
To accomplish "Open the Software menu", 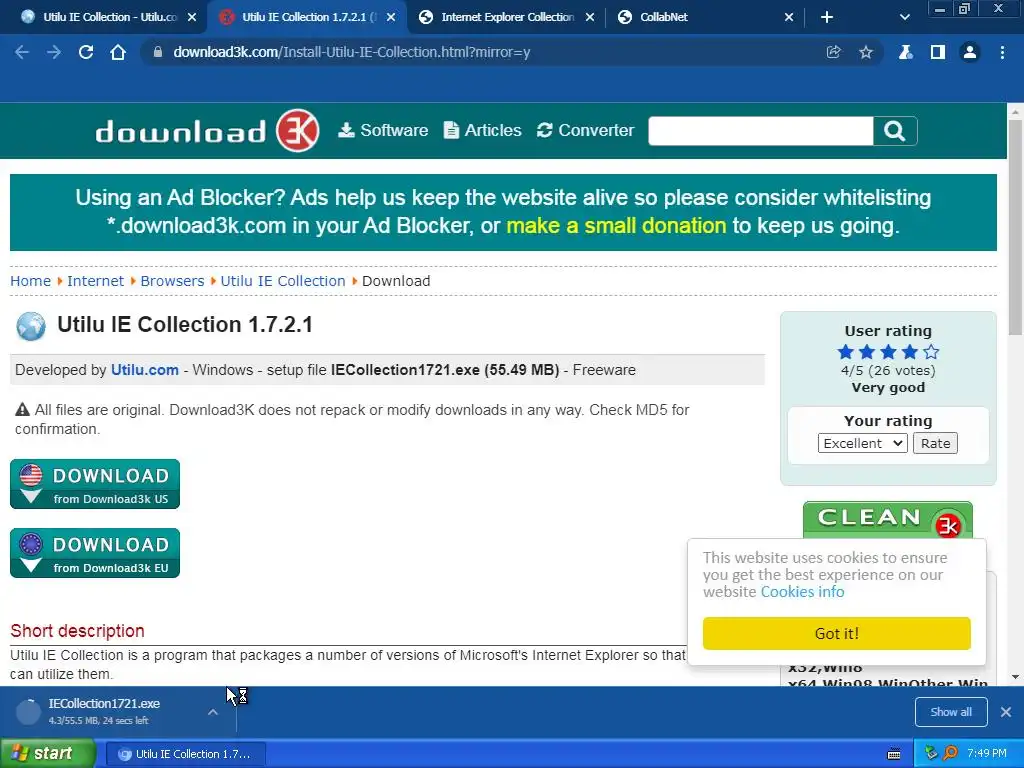I will (x=383, y=131).
